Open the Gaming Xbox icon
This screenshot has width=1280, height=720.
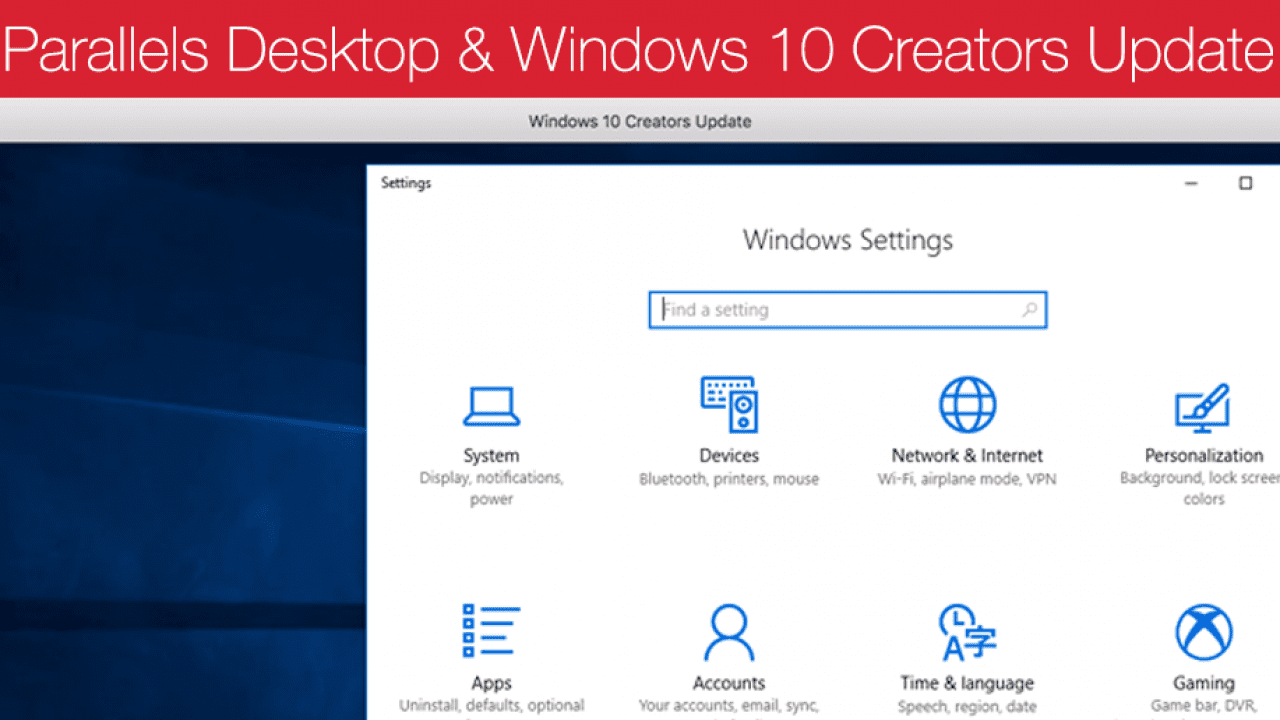1203,633
